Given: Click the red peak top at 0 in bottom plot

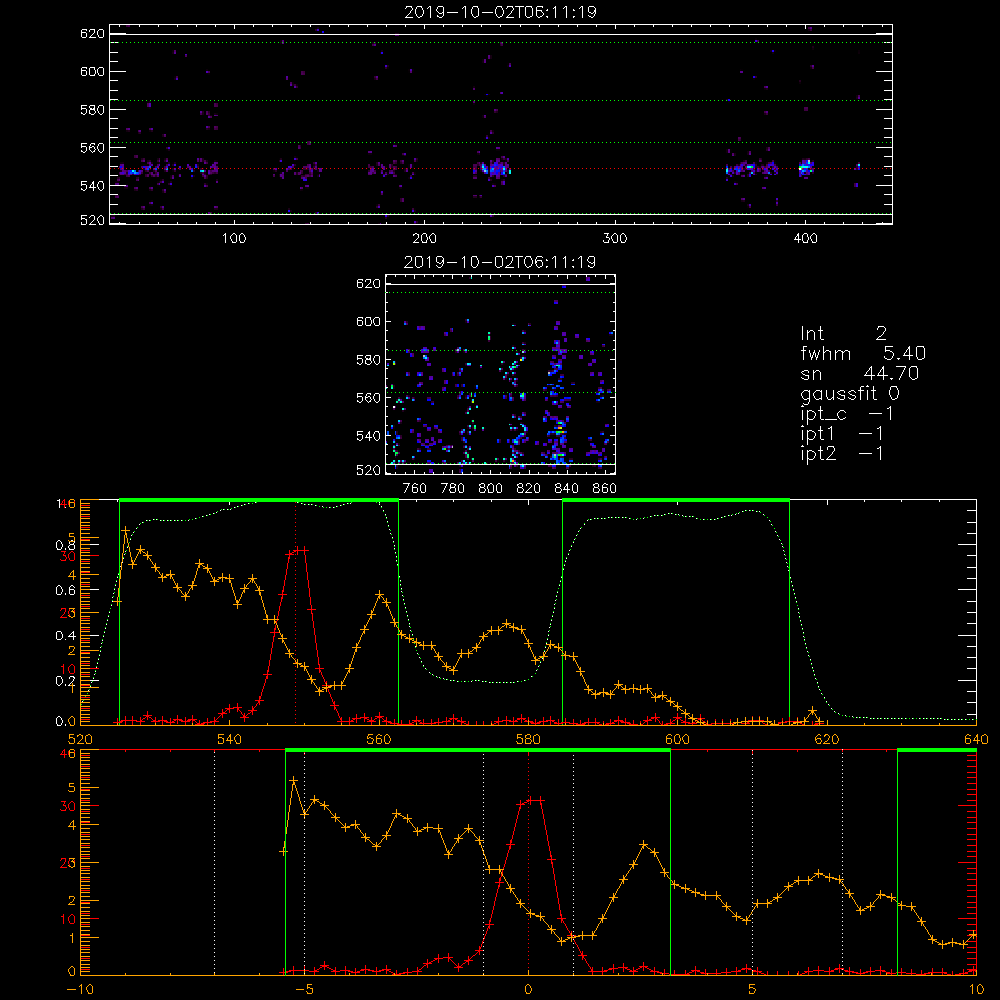Looking at the screenshot, I should click(534, 800).
